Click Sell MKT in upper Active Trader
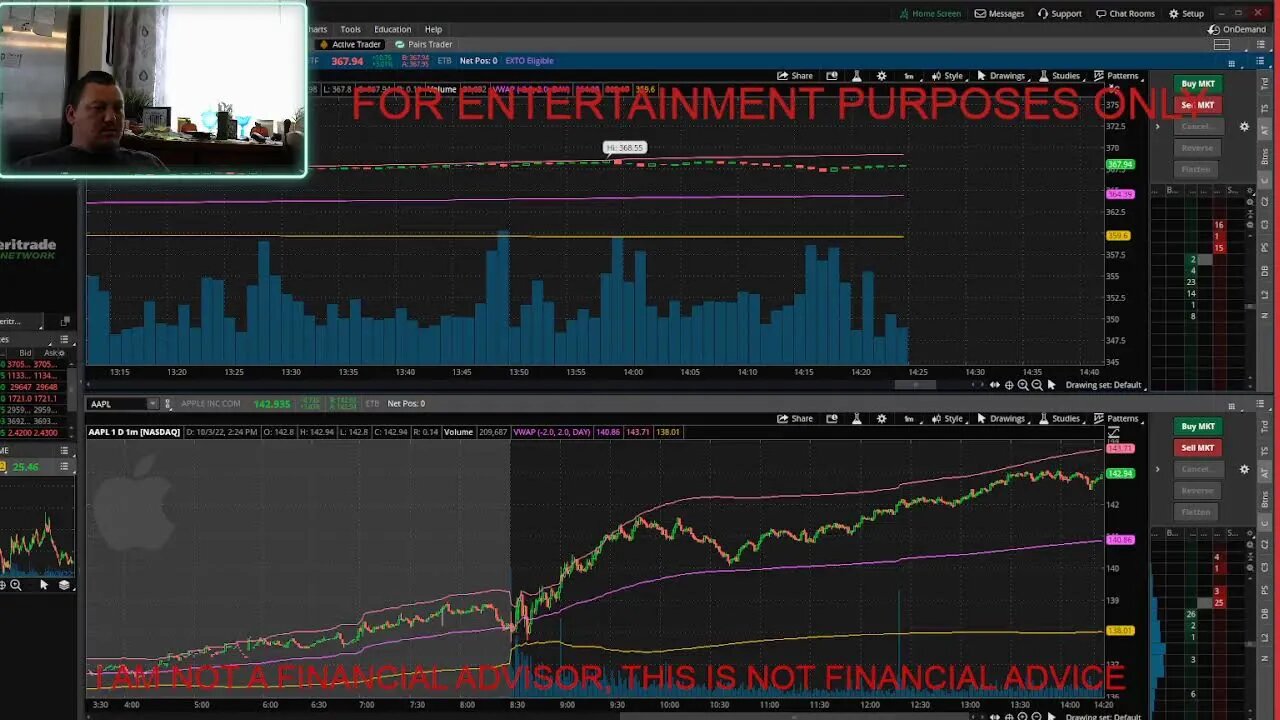 click(1197, 105)
